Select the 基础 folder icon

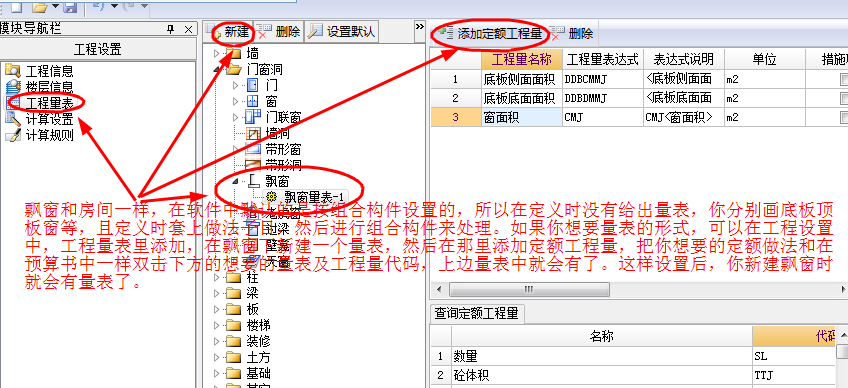[x=233, y=373]
